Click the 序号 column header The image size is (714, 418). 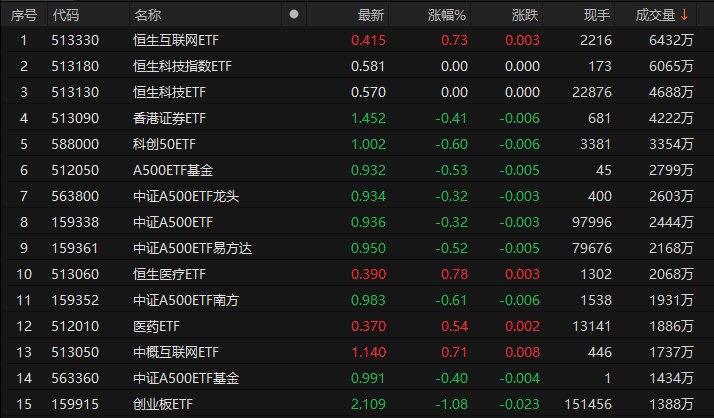point(24,15)
